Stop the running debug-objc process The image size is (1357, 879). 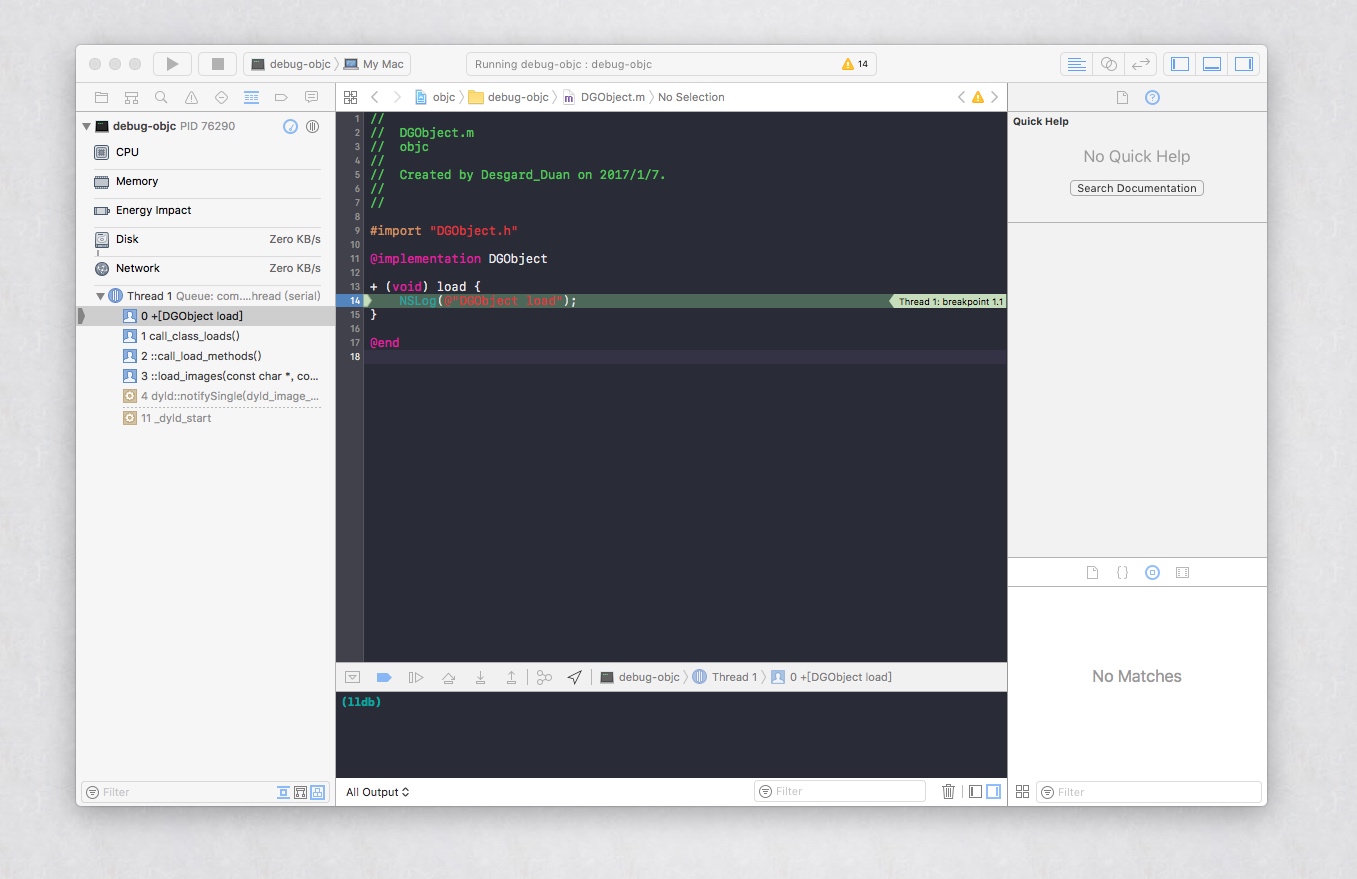(x=217, y=64)
